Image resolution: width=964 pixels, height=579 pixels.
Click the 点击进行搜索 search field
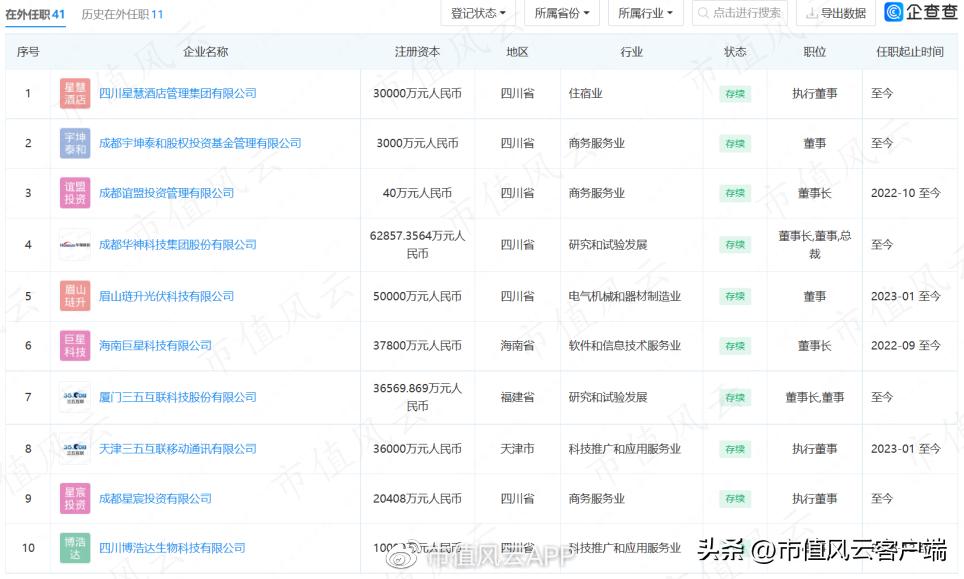click(740, 13)
